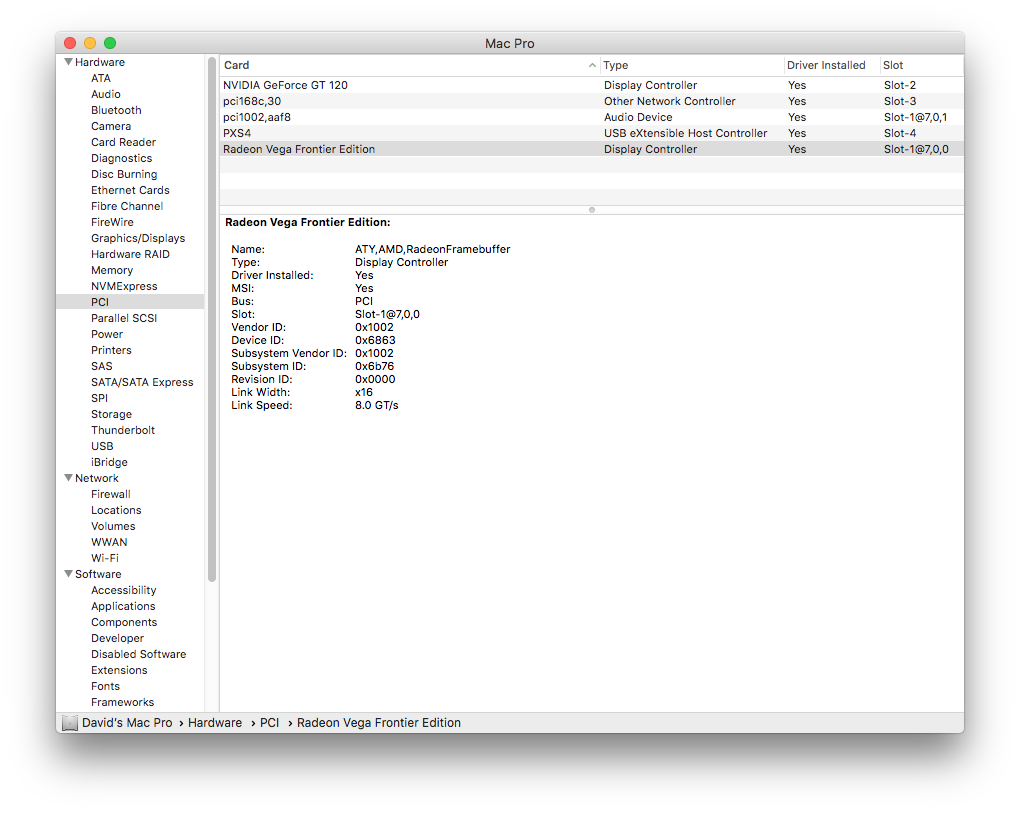This screenshot has width=1020, height=813.
Task: Select PCI in the sidebar
Action: (x=130, y=302)
